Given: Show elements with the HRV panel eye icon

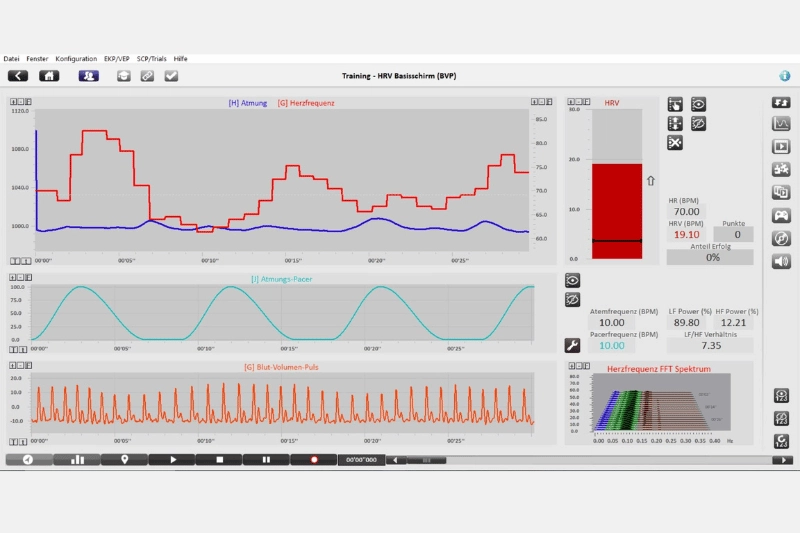Looking at the screenshot, I should click(698, 105).
